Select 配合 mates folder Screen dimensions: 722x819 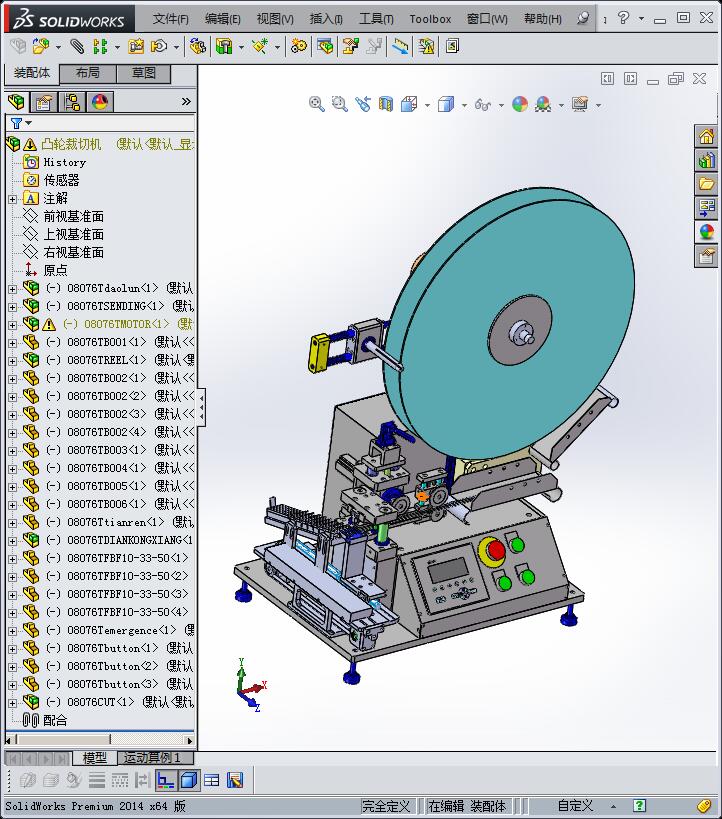tap(55, 720)
